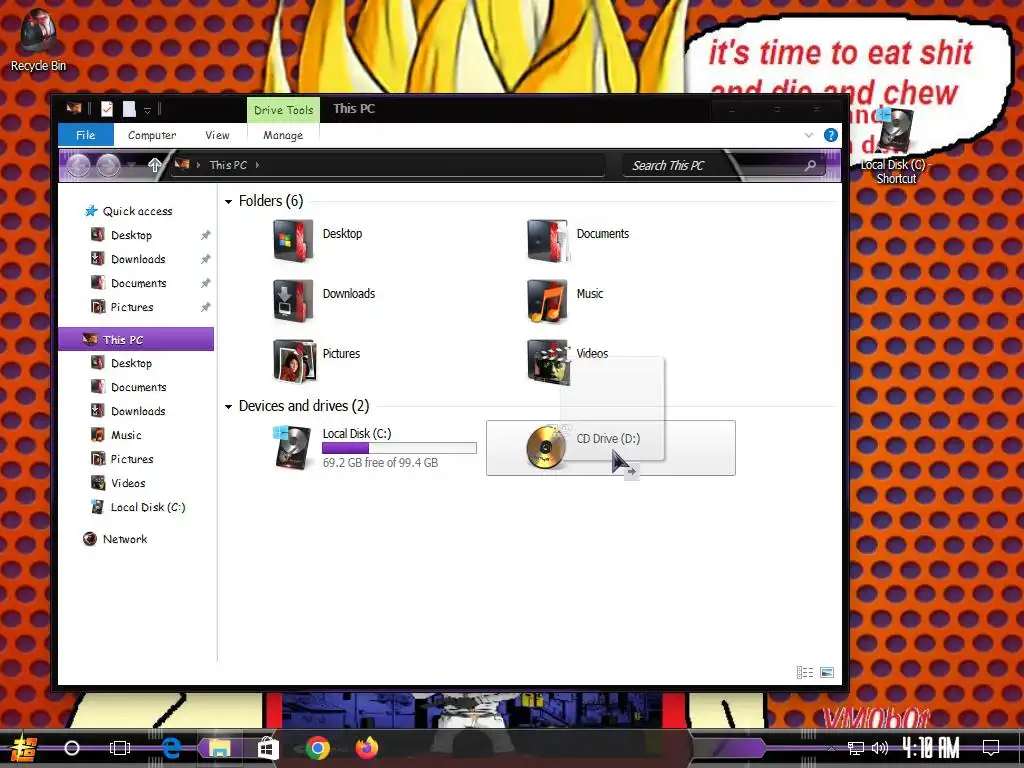Select Documents under Quick access

tap(138, 283)
